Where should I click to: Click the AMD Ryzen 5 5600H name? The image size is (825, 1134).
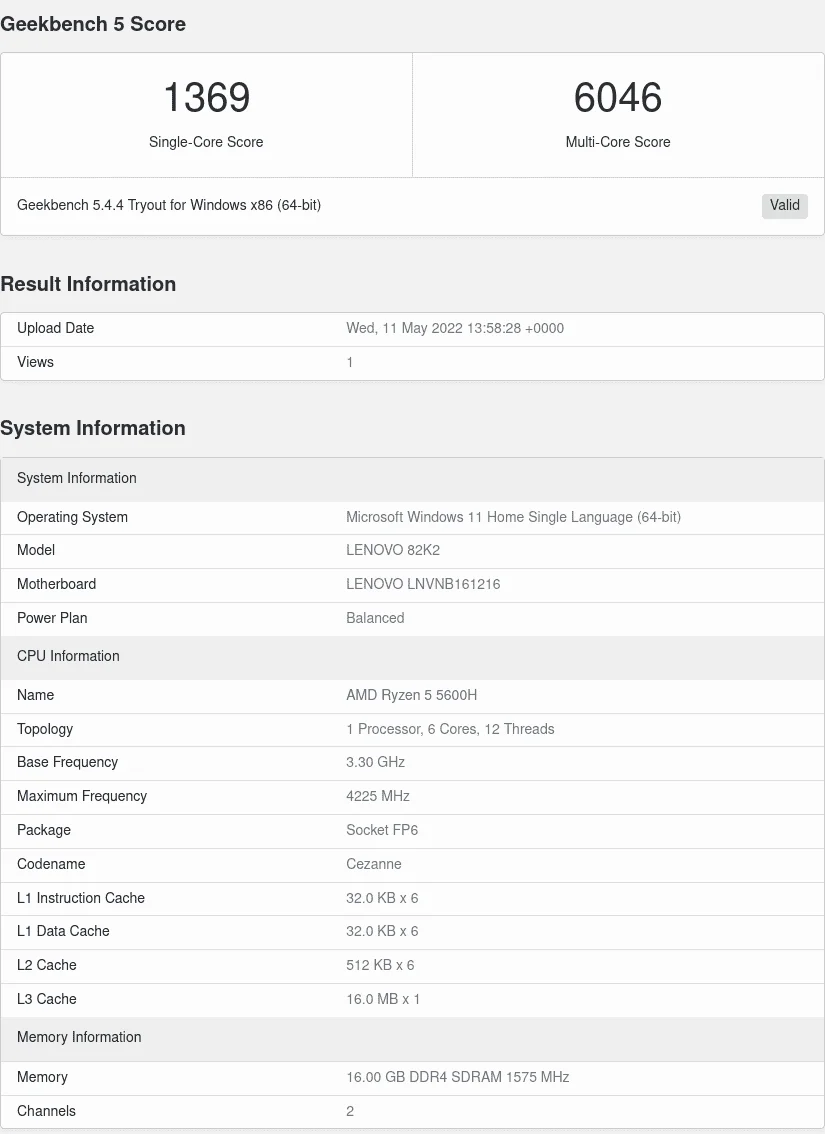(411, 695)
